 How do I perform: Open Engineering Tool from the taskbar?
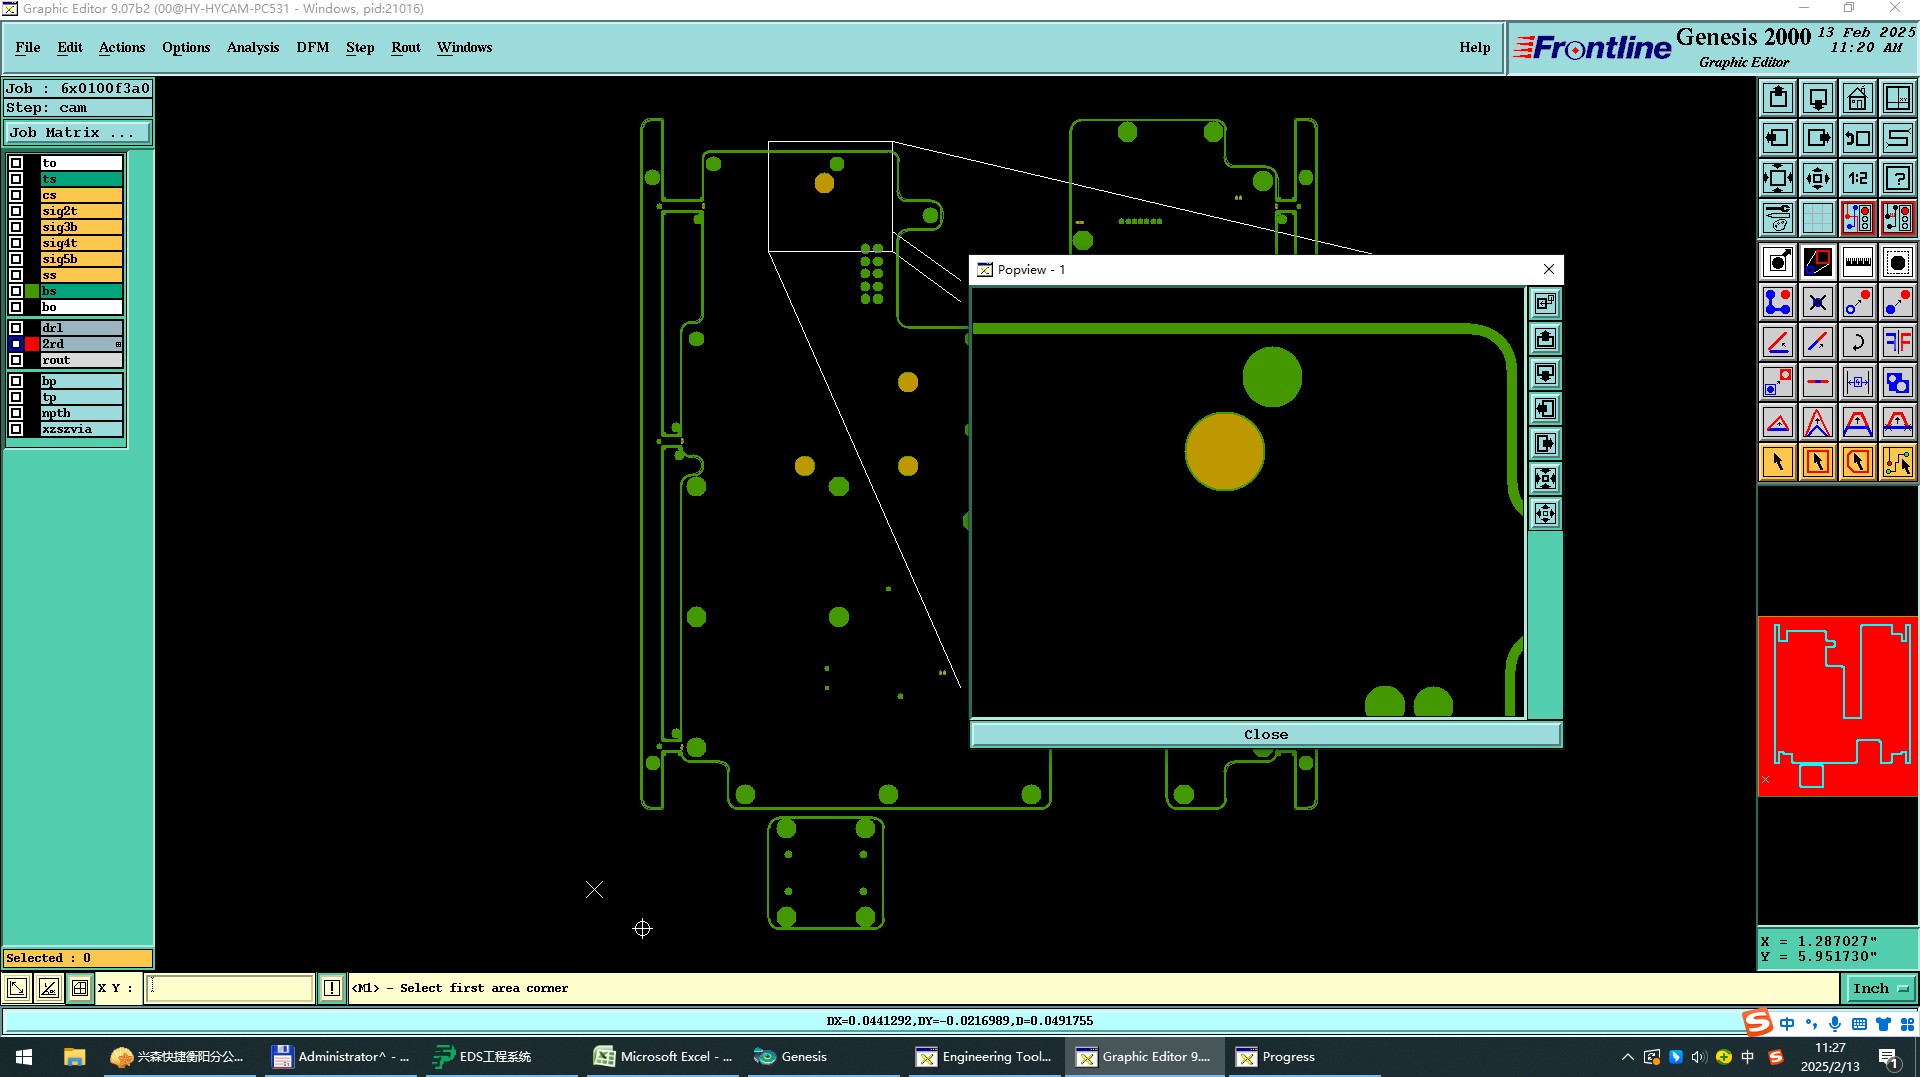click(985, 1056)
